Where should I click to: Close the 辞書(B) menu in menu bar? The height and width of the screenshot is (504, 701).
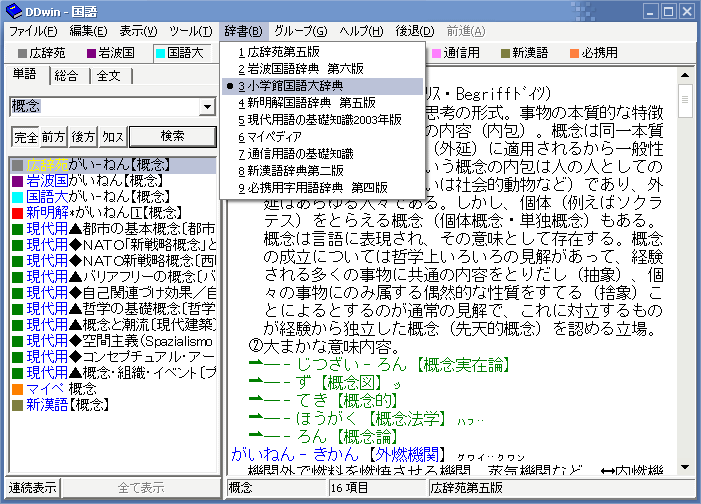(243, 31)
